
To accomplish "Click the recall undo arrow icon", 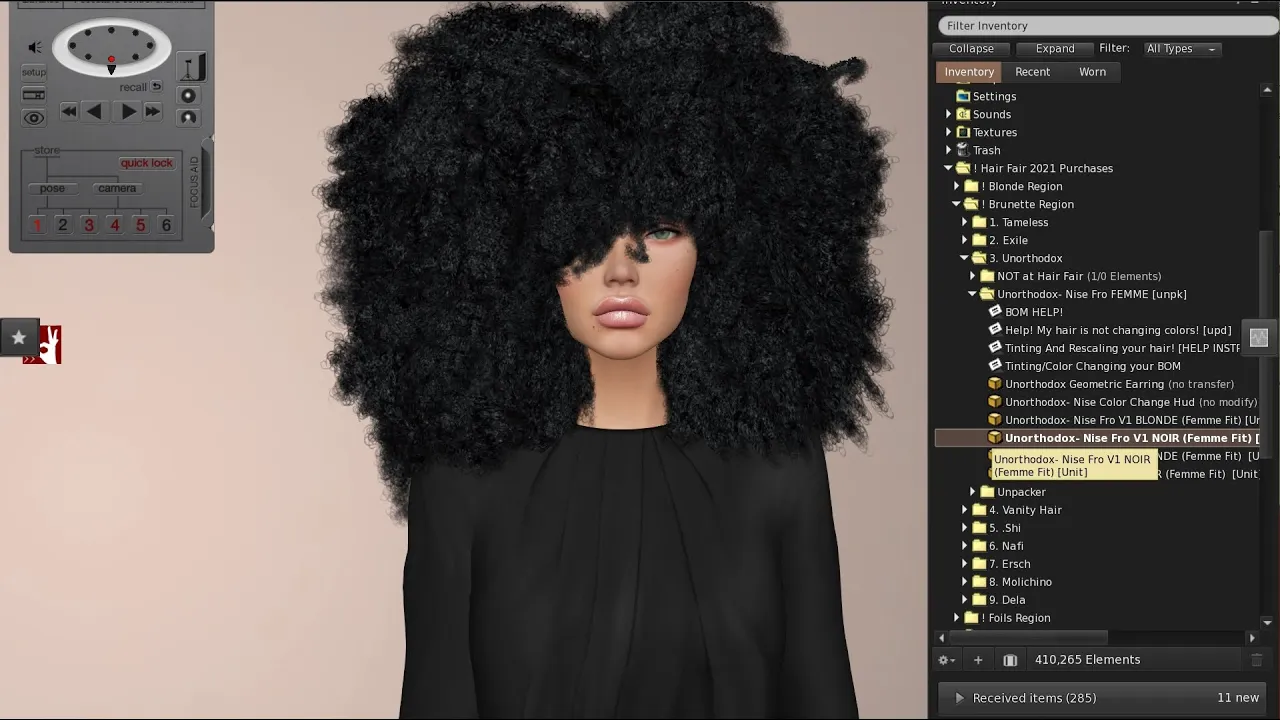I will tap(156, 87).
